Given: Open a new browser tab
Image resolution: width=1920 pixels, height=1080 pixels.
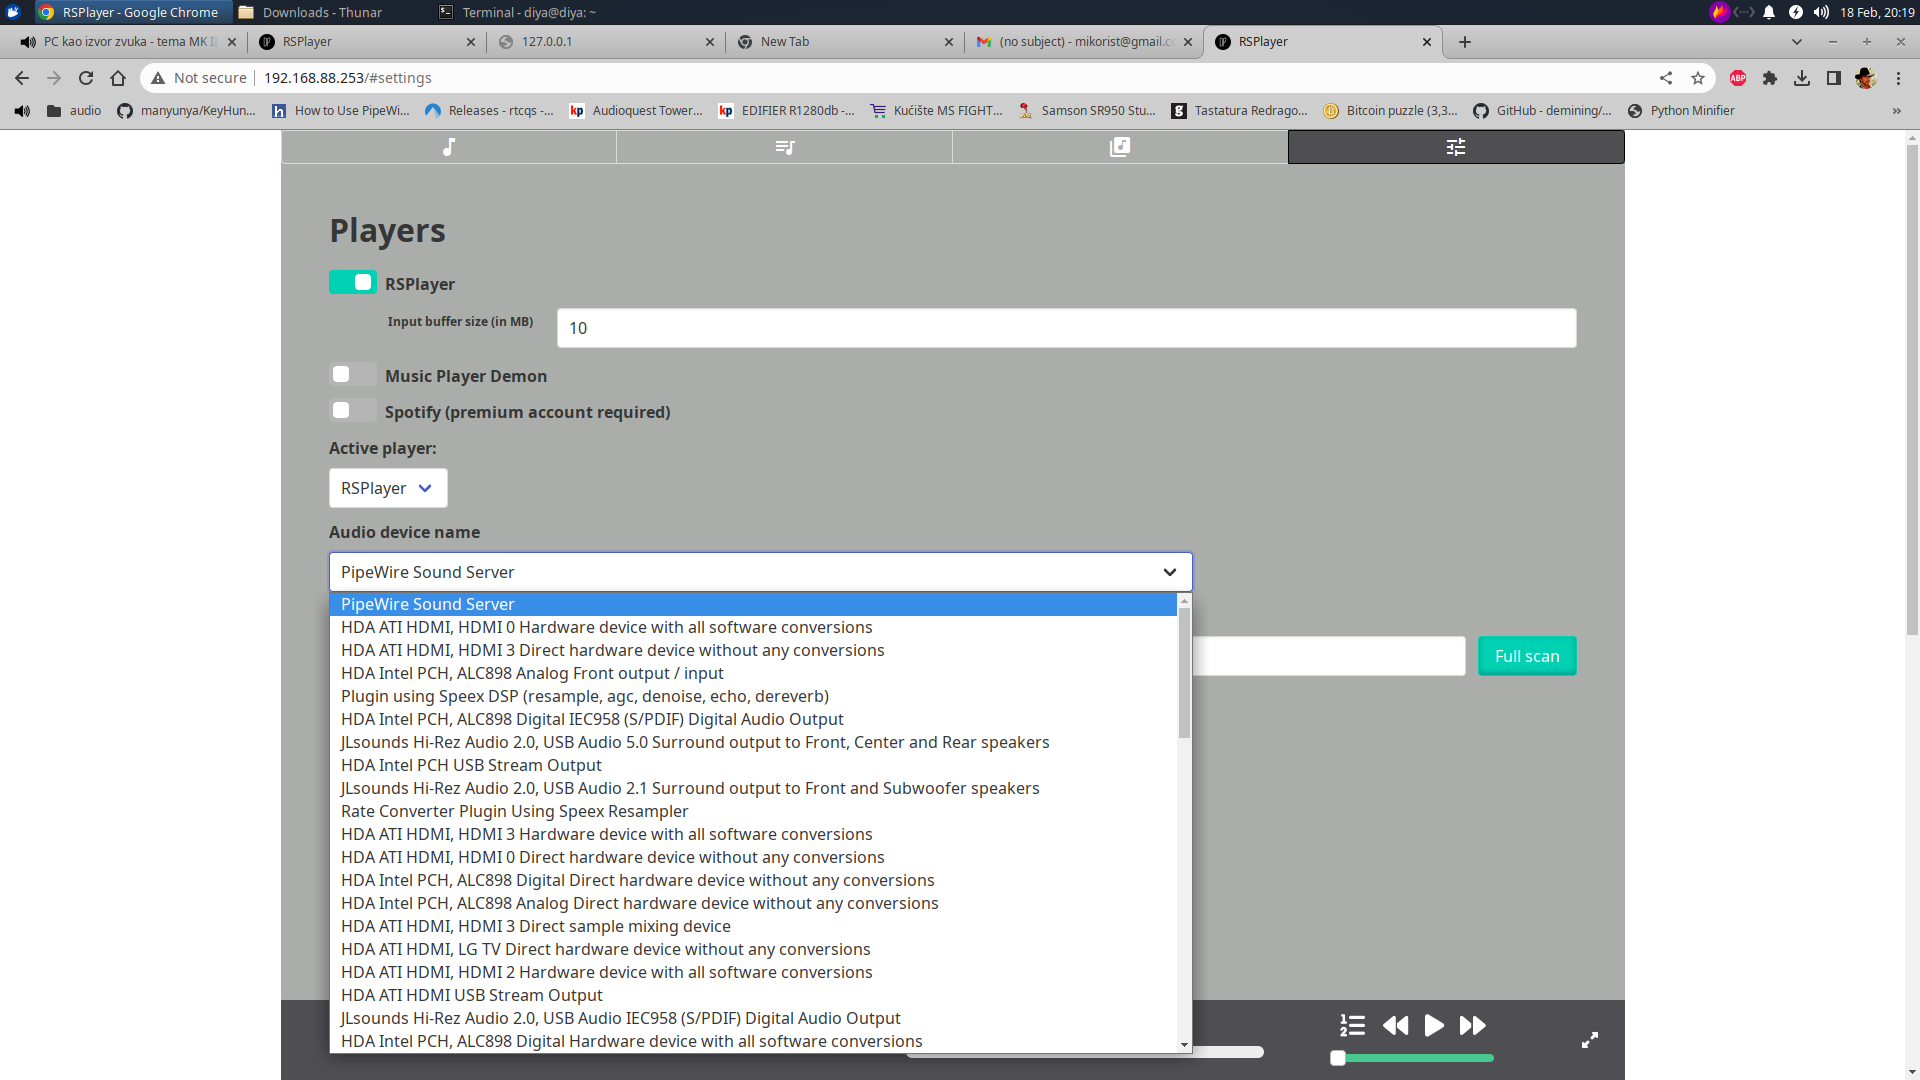Looking at the screenshot, I should 1465,42.
